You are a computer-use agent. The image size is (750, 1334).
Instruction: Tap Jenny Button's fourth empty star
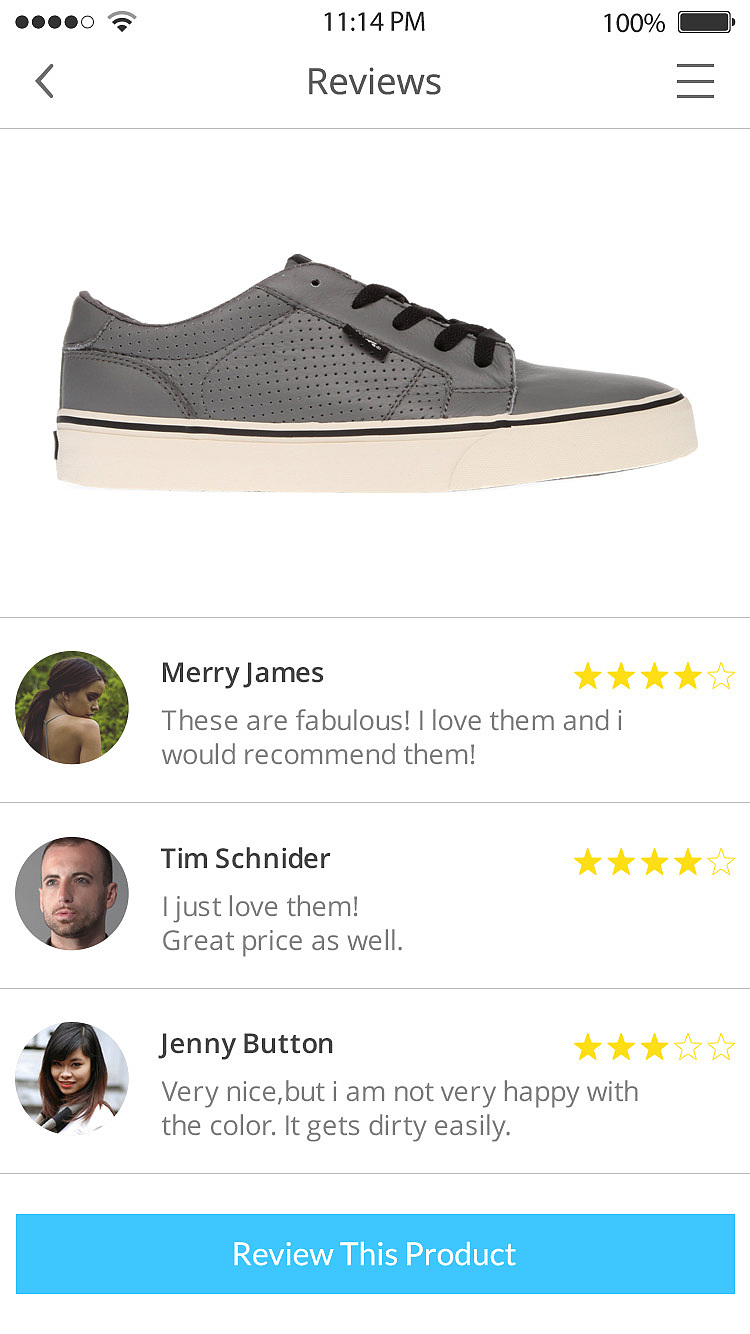688,1047
